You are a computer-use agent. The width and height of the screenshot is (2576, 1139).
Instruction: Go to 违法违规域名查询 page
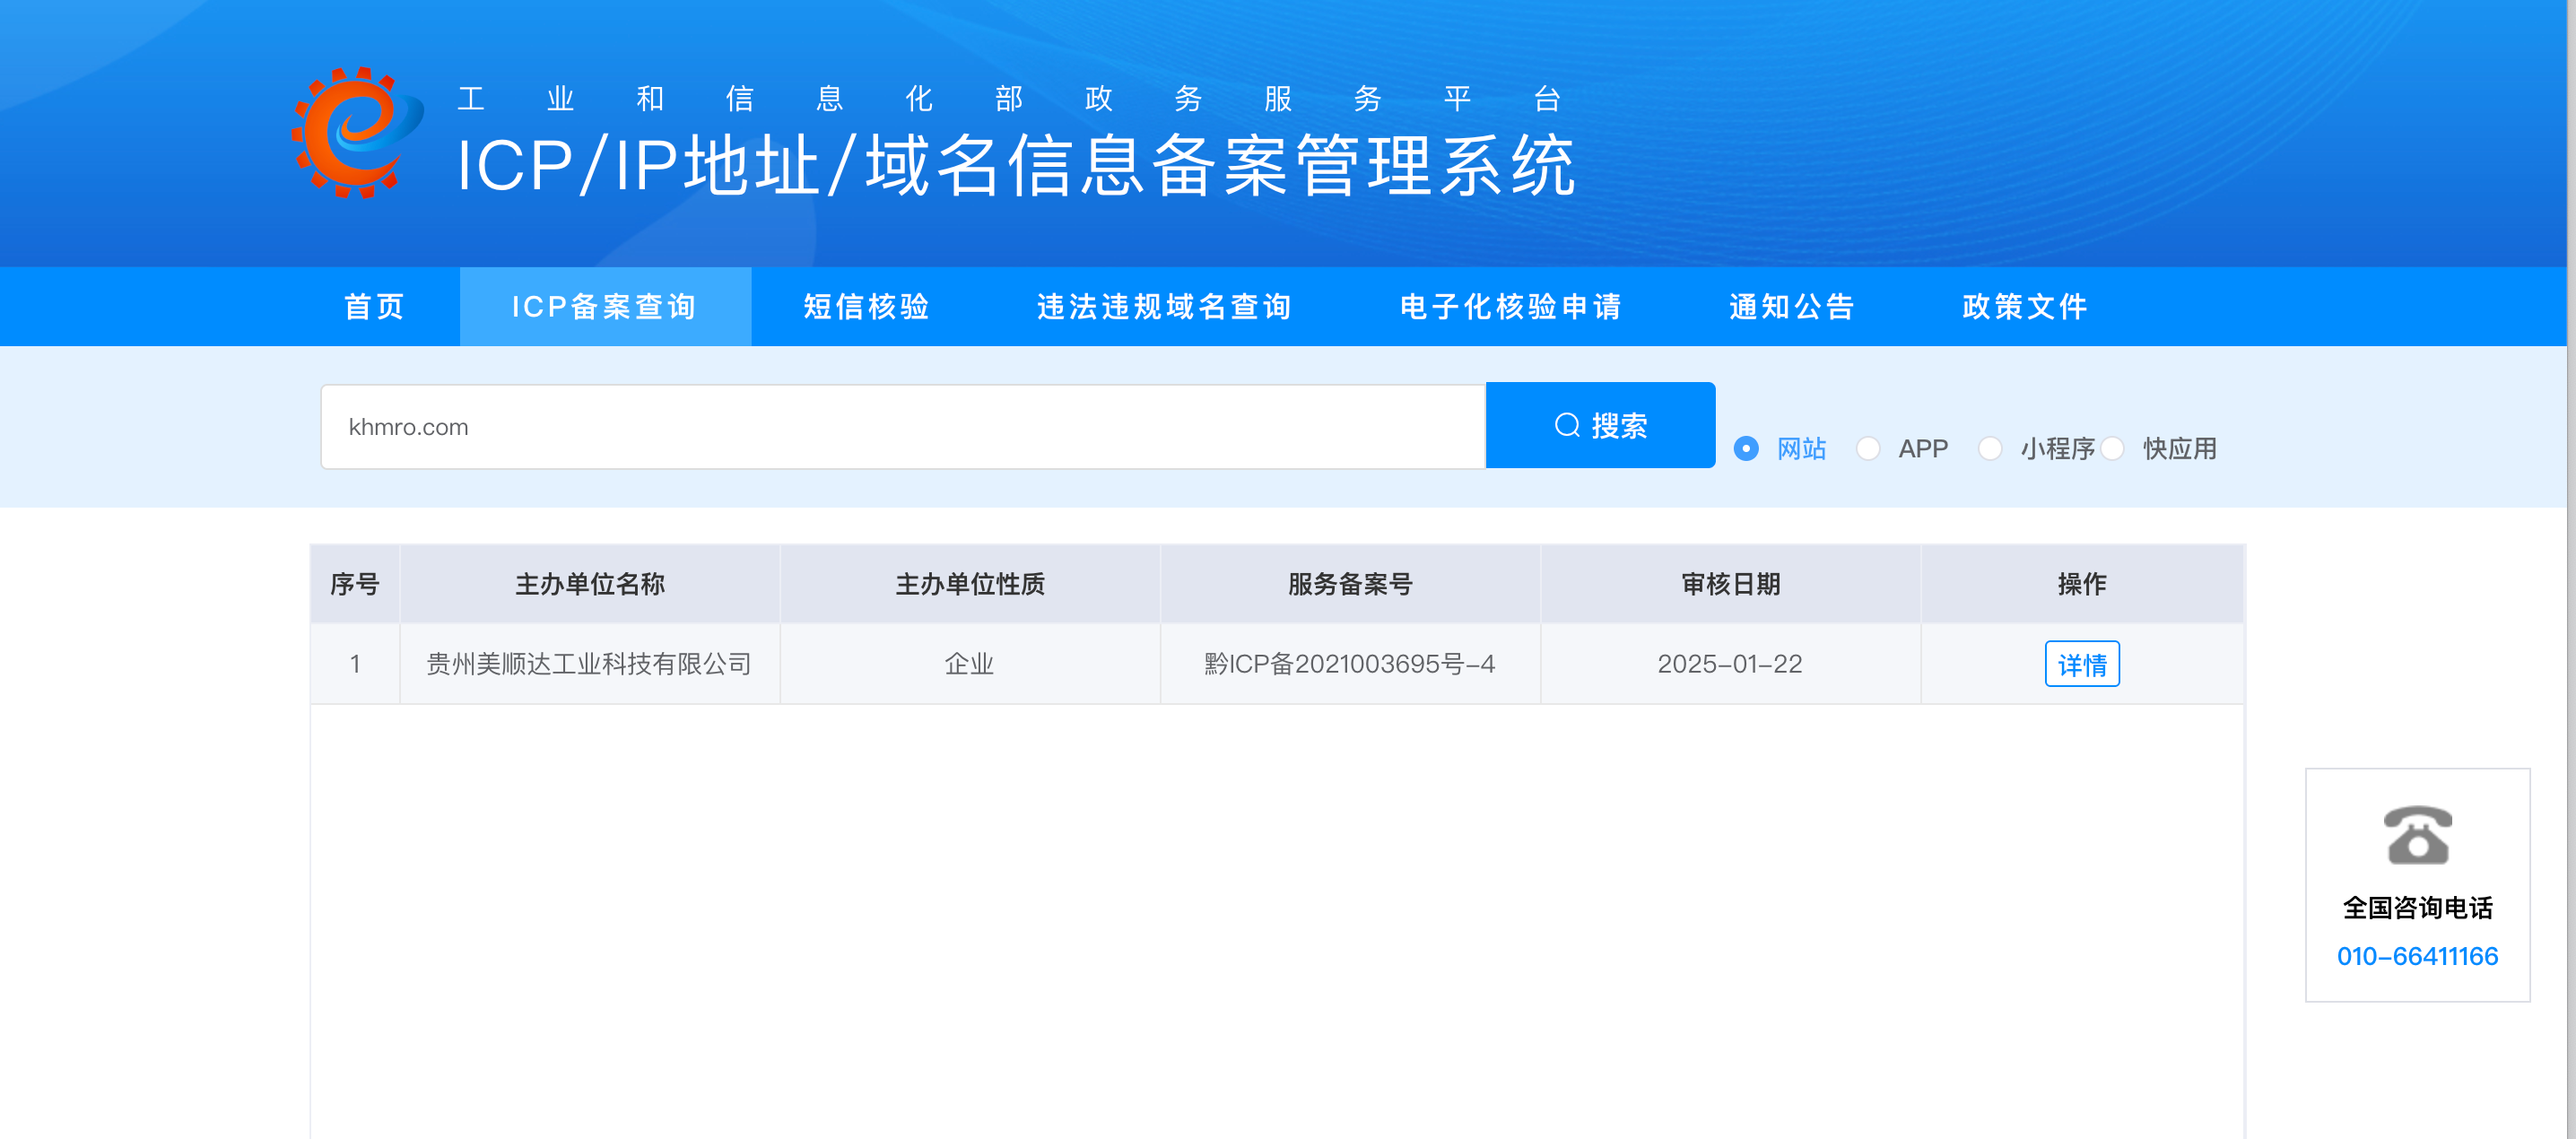coord(1164,306)
